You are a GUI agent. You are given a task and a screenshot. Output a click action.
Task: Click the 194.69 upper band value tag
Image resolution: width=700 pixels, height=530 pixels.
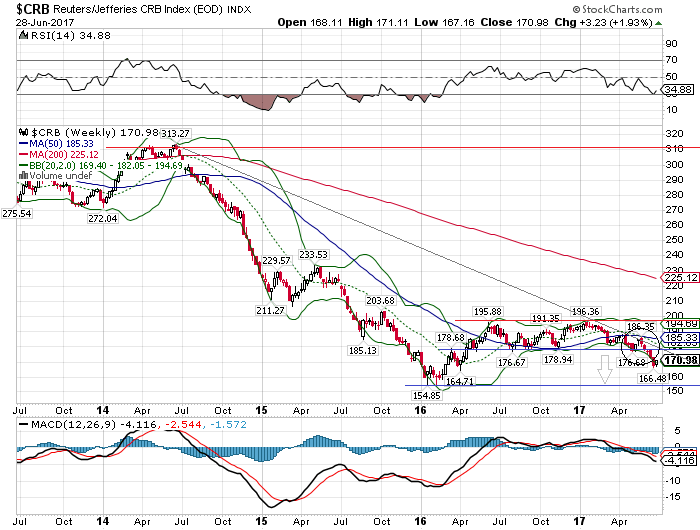point(681,324)
